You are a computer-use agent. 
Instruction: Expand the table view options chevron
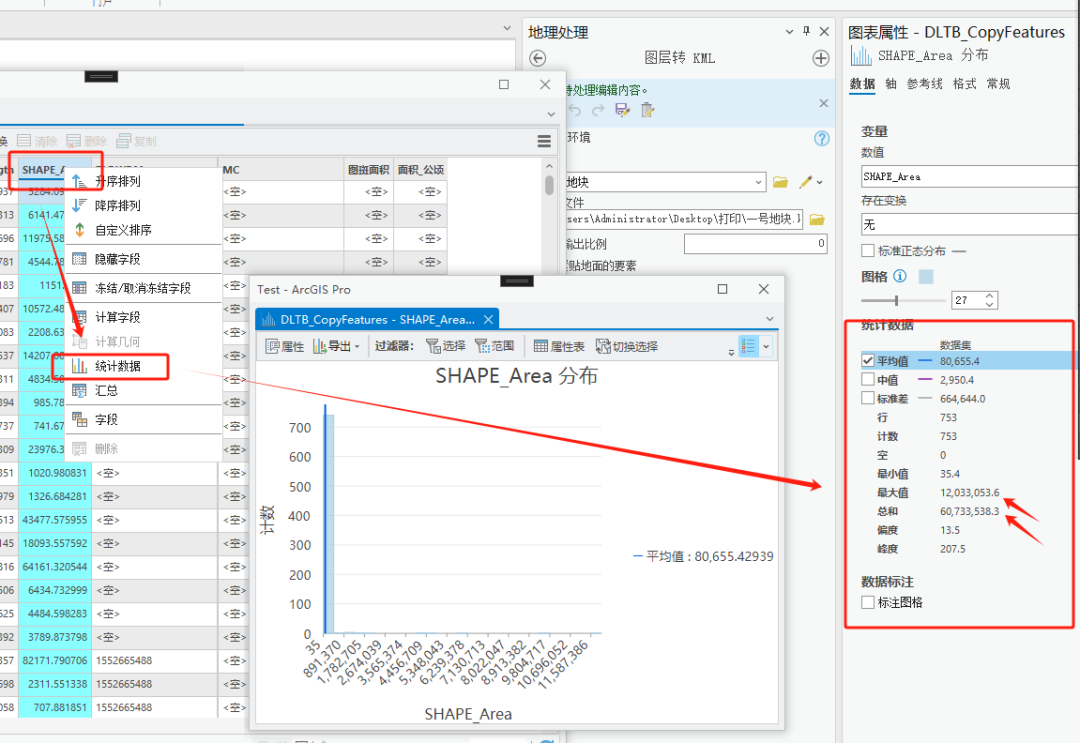click(x=551, y=114)
